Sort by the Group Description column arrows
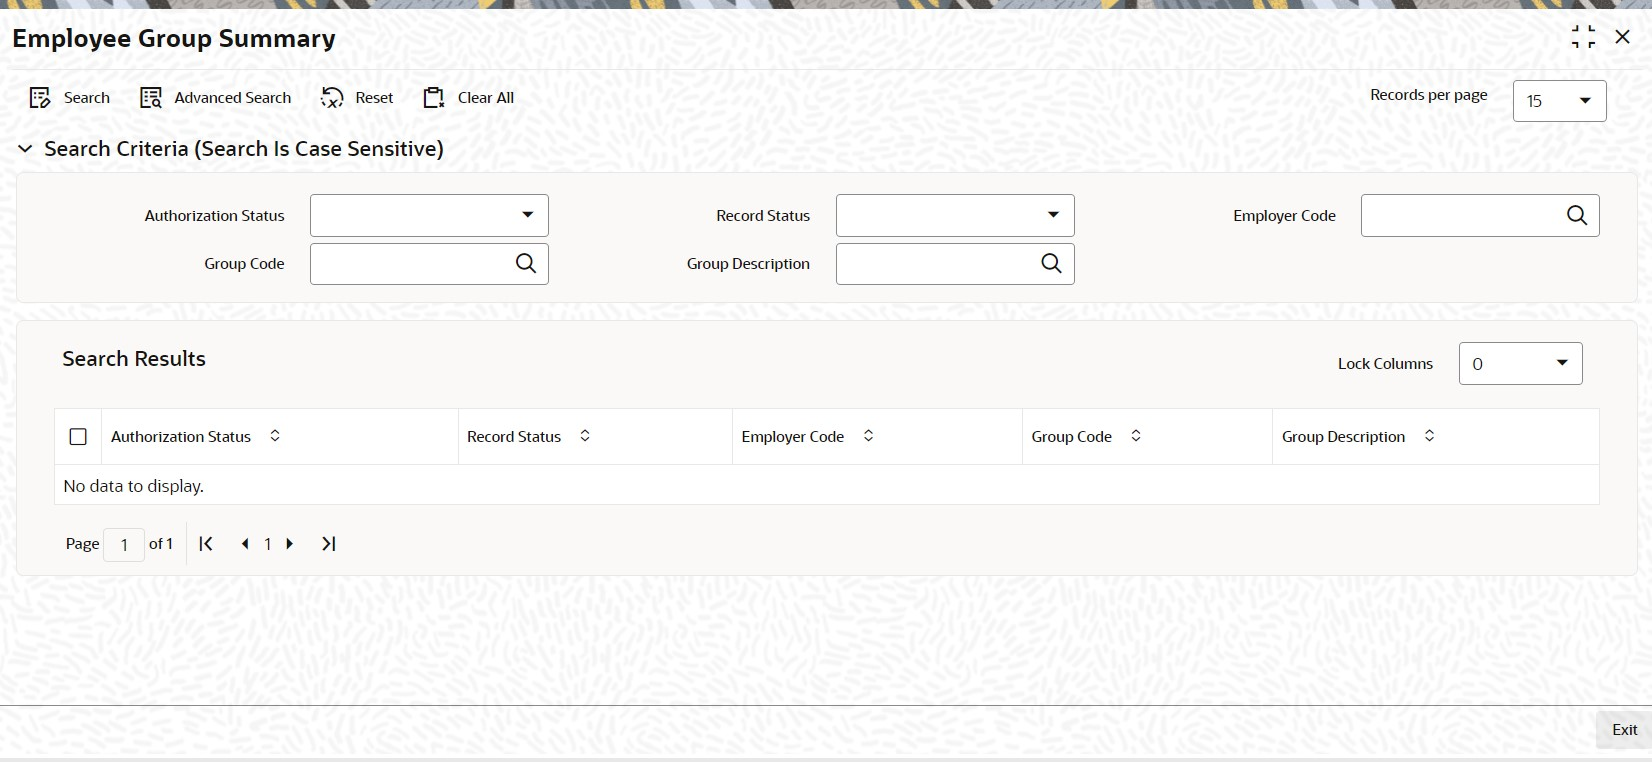 click(x=1429, y=436)
